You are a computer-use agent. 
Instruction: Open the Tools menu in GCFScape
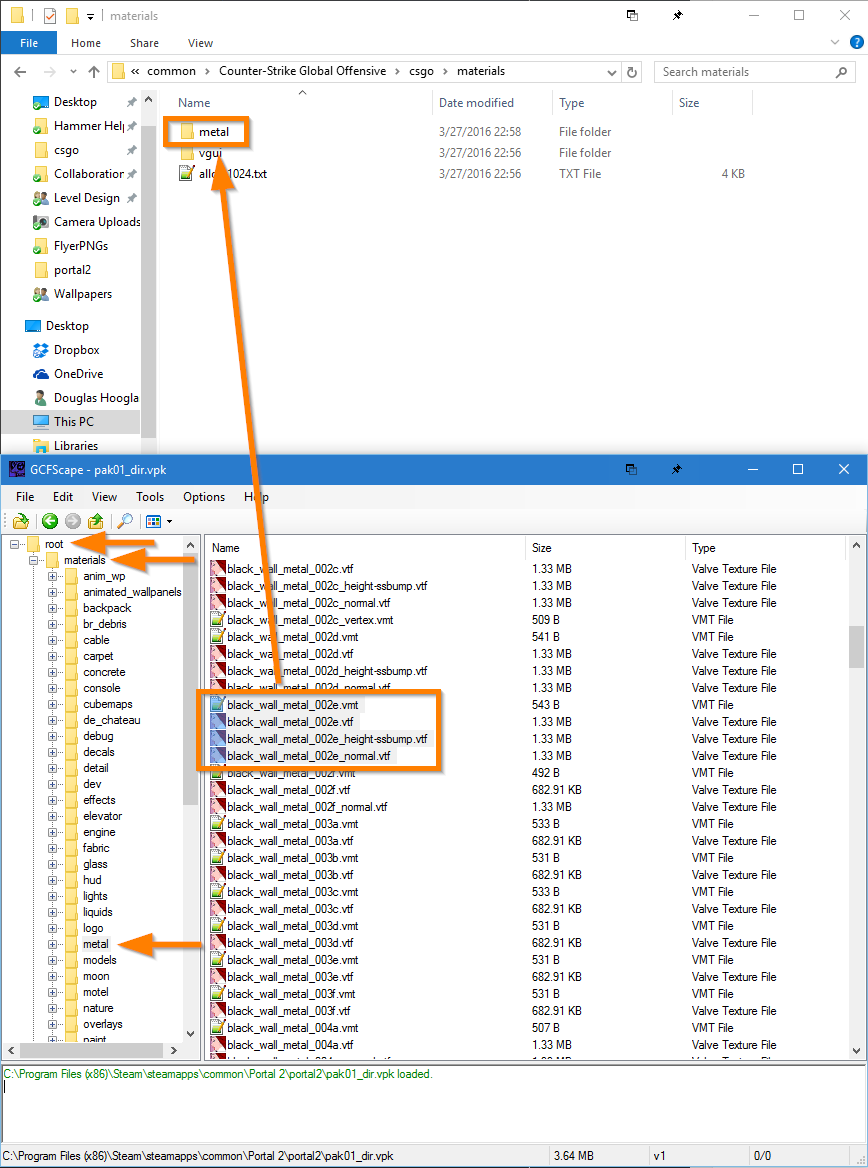pos(150,497)
